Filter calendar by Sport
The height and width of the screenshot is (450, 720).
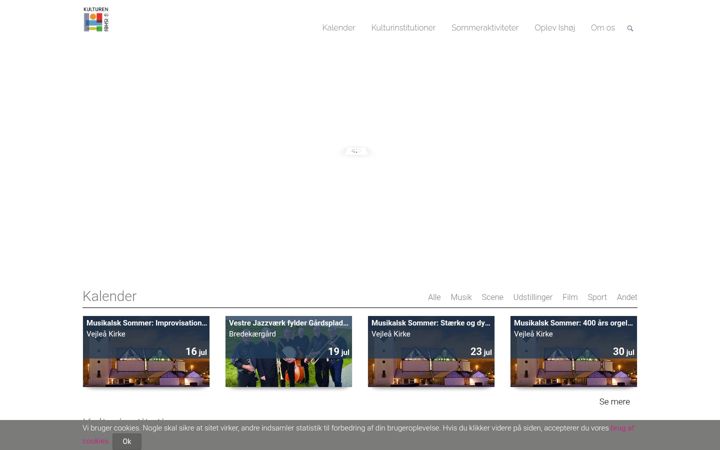pyautogui.click(x=597, y=297)
